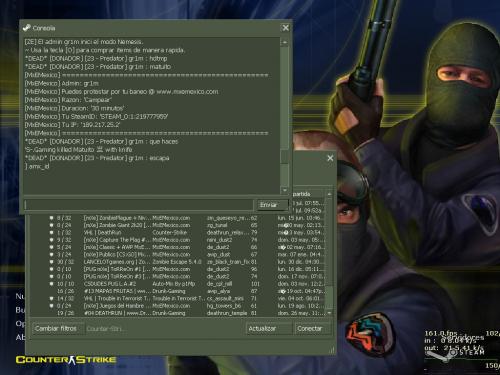Image resolution: width=500 pixels, height=375 pixels.
Task: Click the console scrollbar up arrow
Action: click(x=285, y=42)
